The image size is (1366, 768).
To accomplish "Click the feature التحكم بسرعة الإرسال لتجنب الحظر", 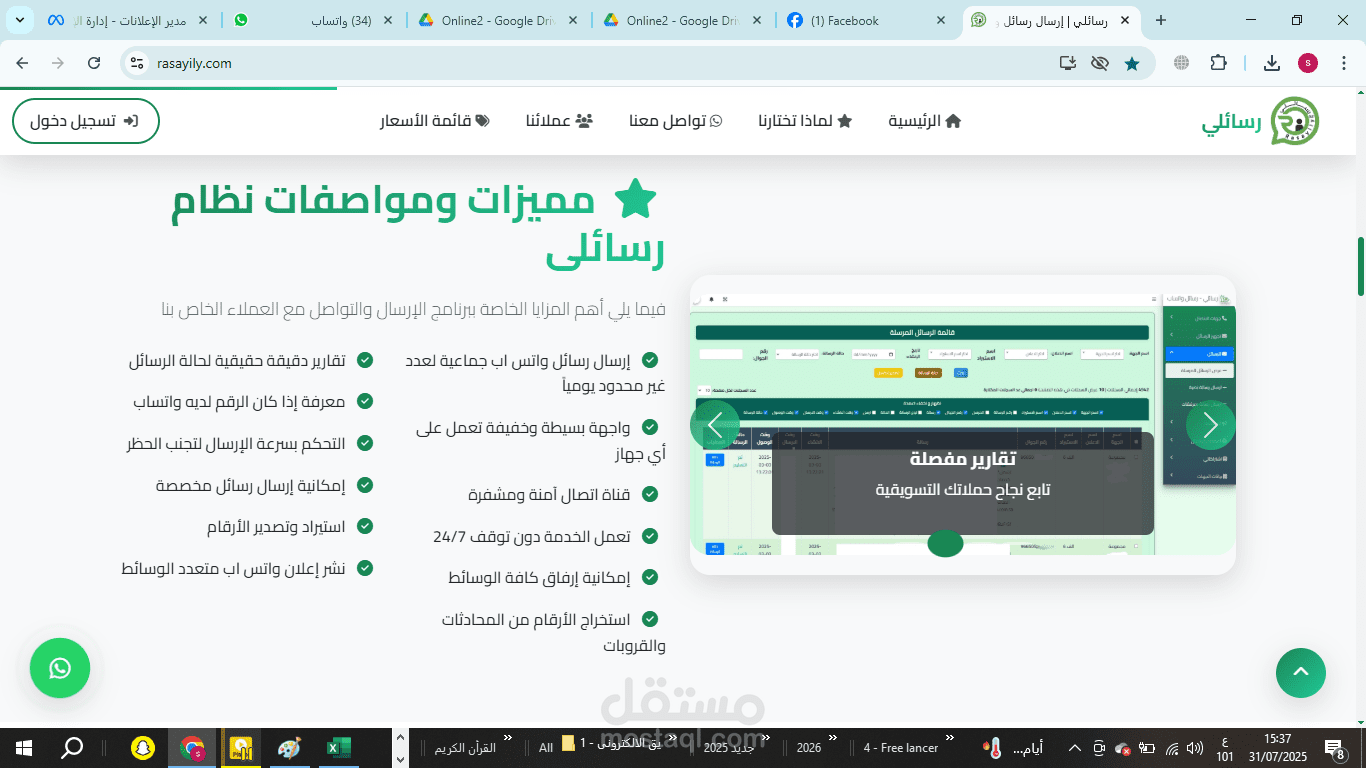I will click(236, 443).
